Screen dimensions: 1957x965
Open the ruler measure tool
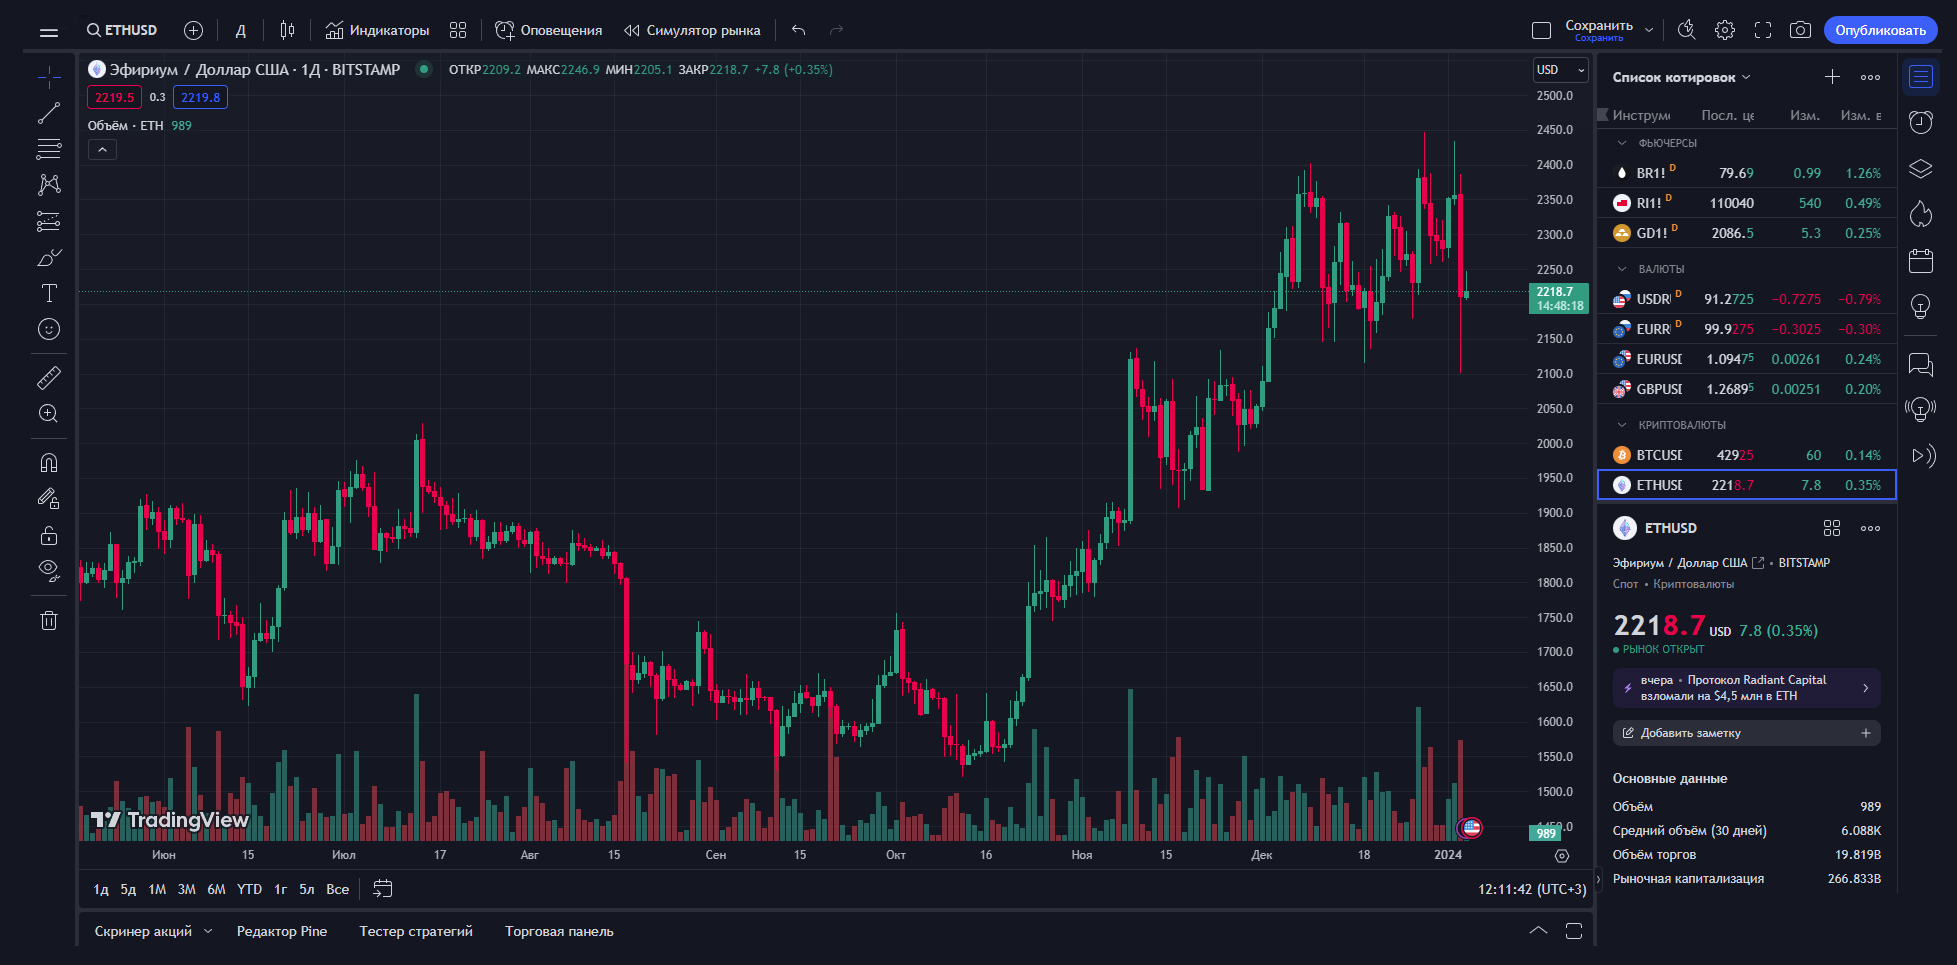[x=48, y=378]
